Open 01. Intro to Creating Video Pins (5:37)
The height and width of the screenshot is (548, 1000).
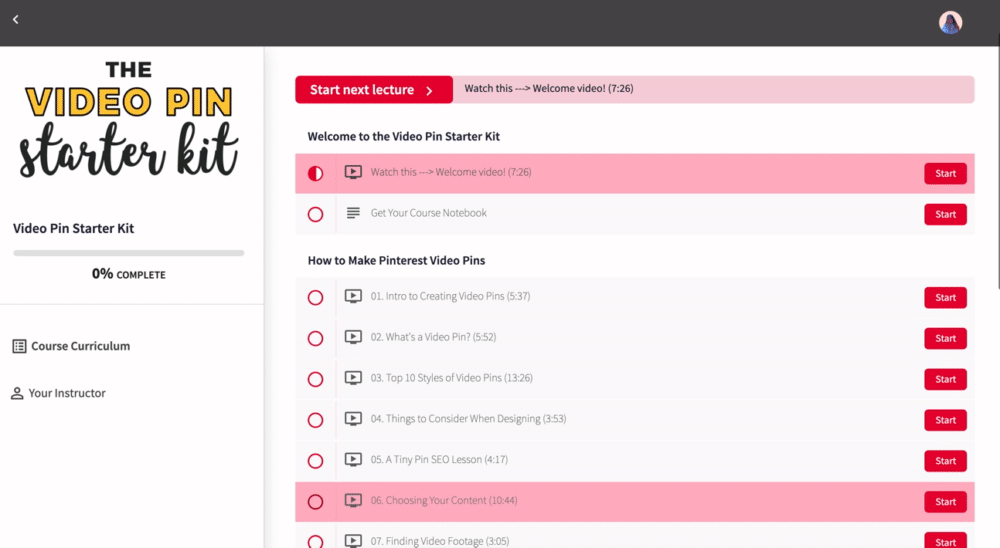click(450, 296)
